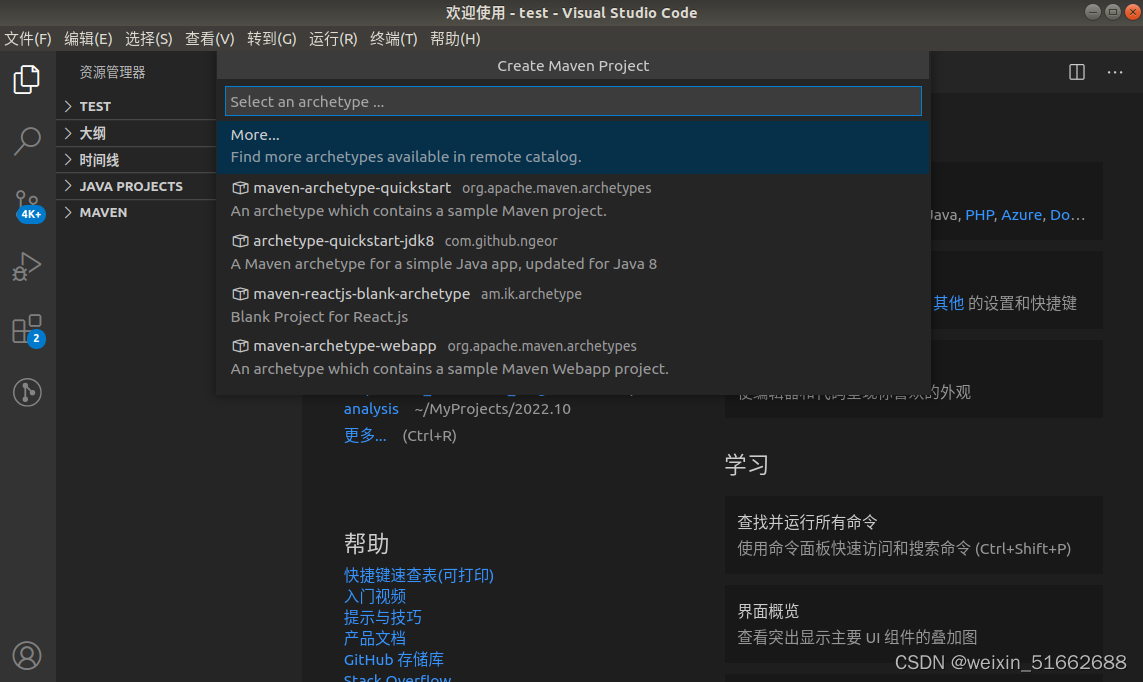This screenshot has height=682, width=1143.
Task: Open the 运行(R) menu
Action: pyautogui.click(x=332, y=39)
